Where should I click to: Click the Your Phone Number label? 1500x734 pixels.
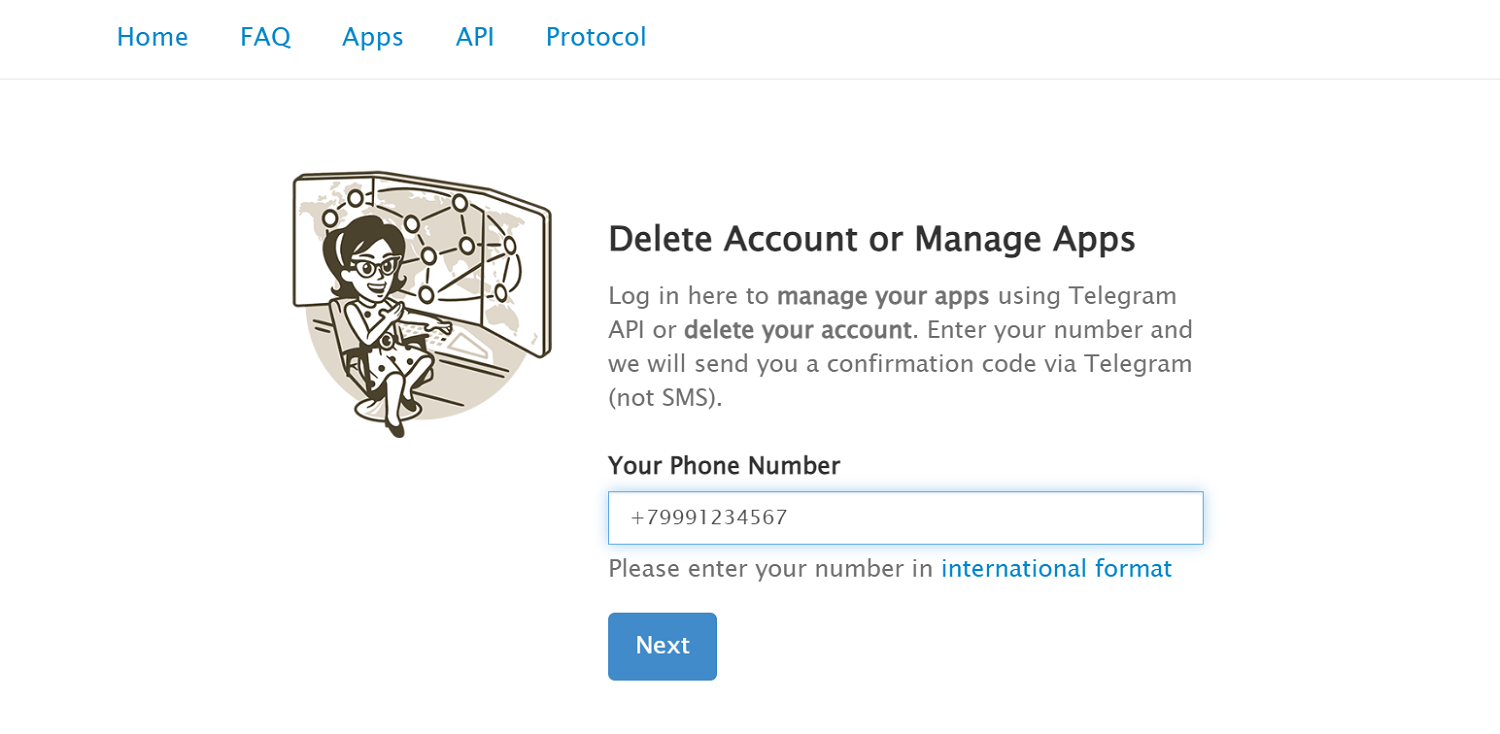tap(724, 466)
